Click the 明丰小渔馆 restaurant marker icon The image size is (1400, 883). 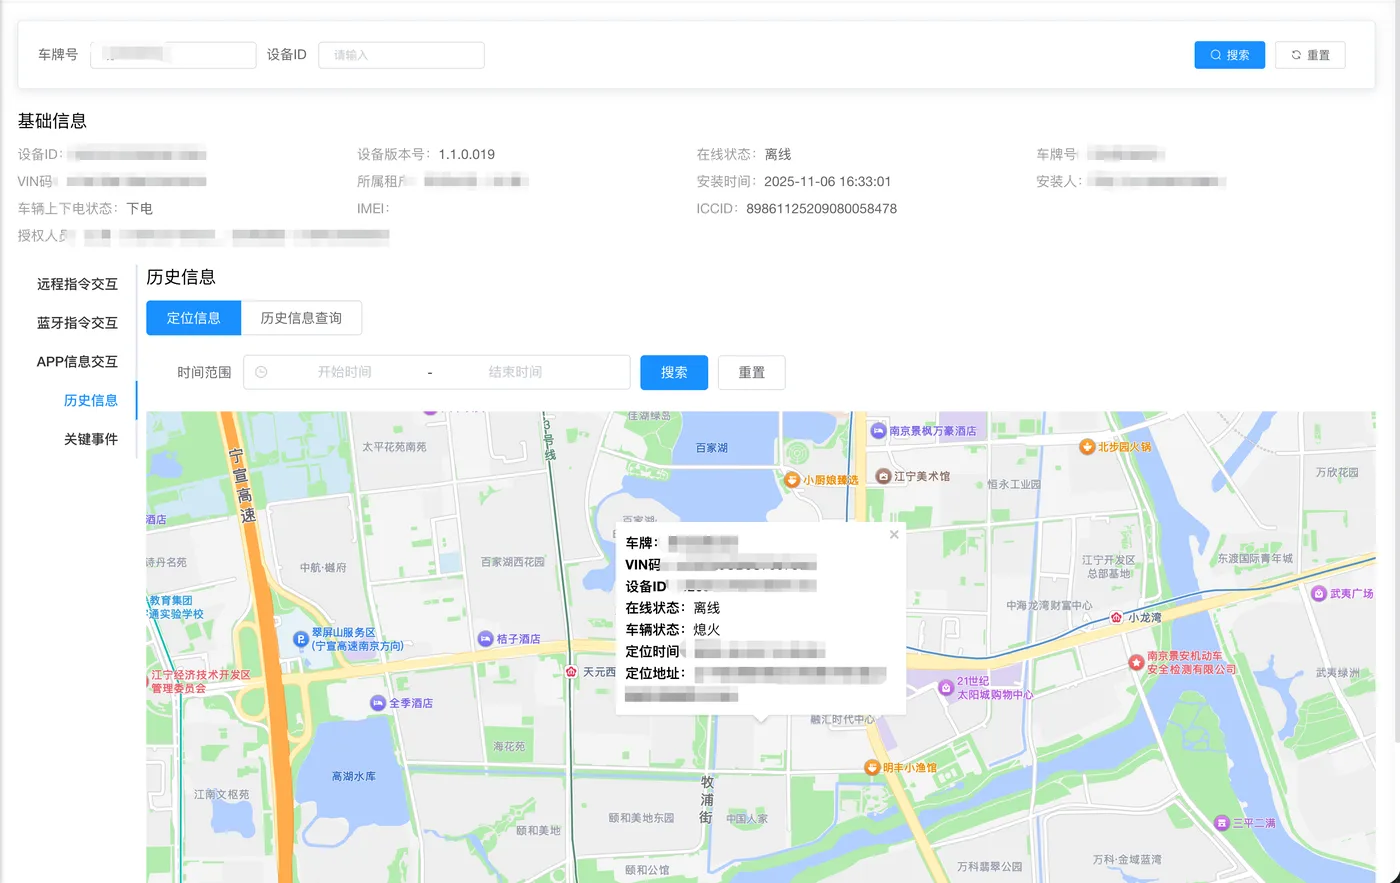(x=872, y=767)
